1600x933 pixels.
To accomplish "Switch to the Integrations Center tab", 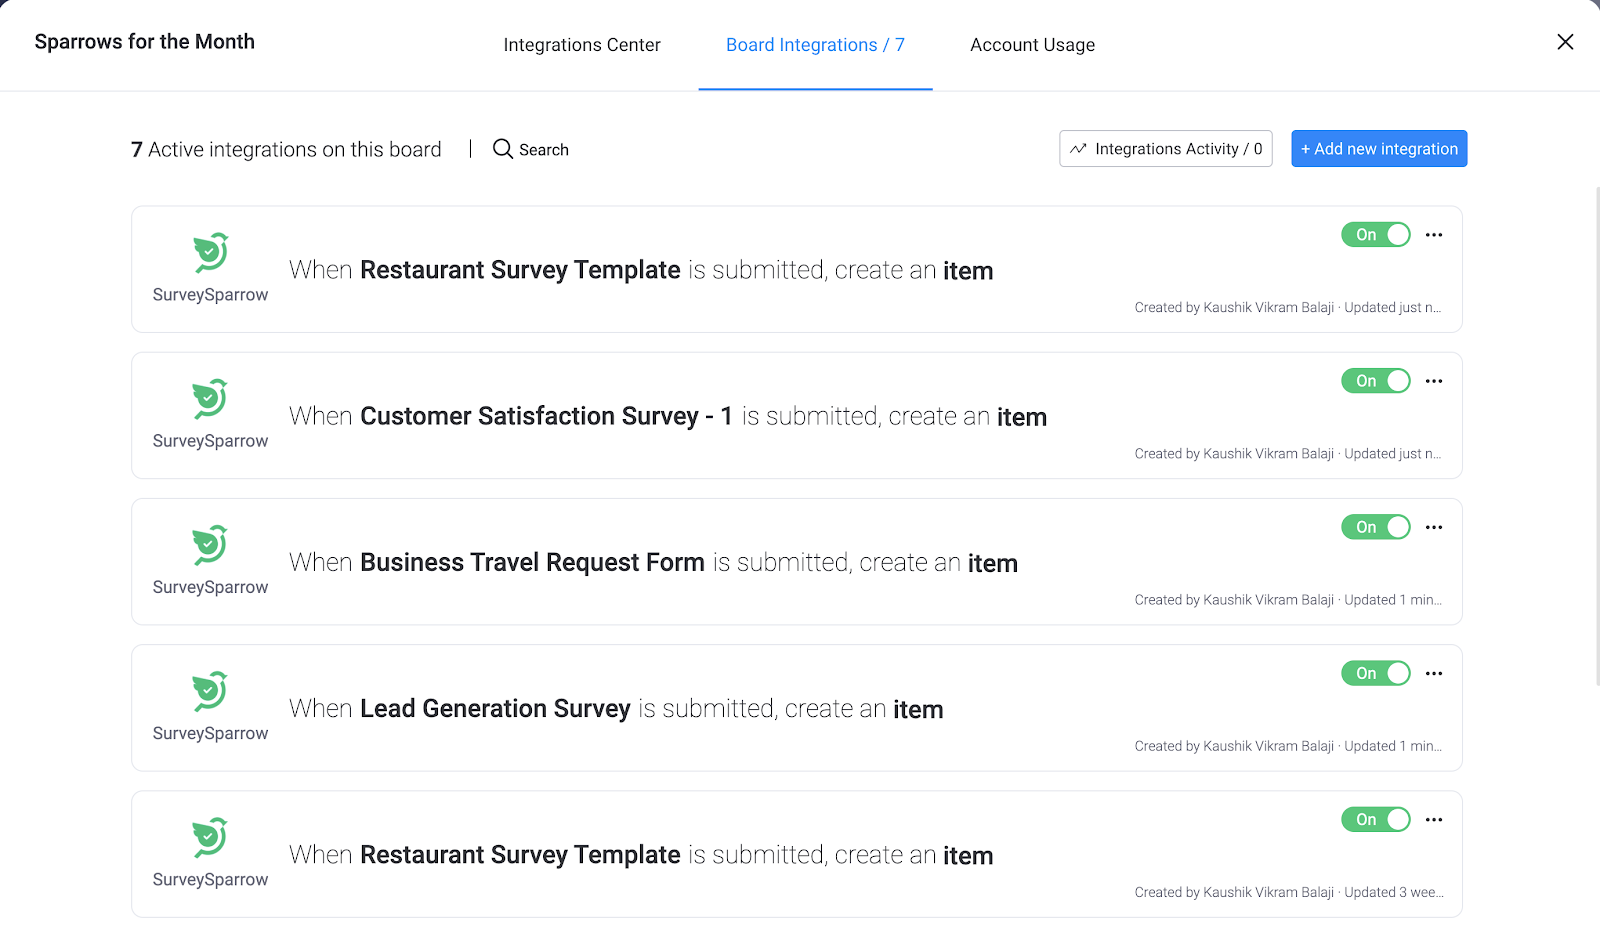I will (x=582, y=45).
